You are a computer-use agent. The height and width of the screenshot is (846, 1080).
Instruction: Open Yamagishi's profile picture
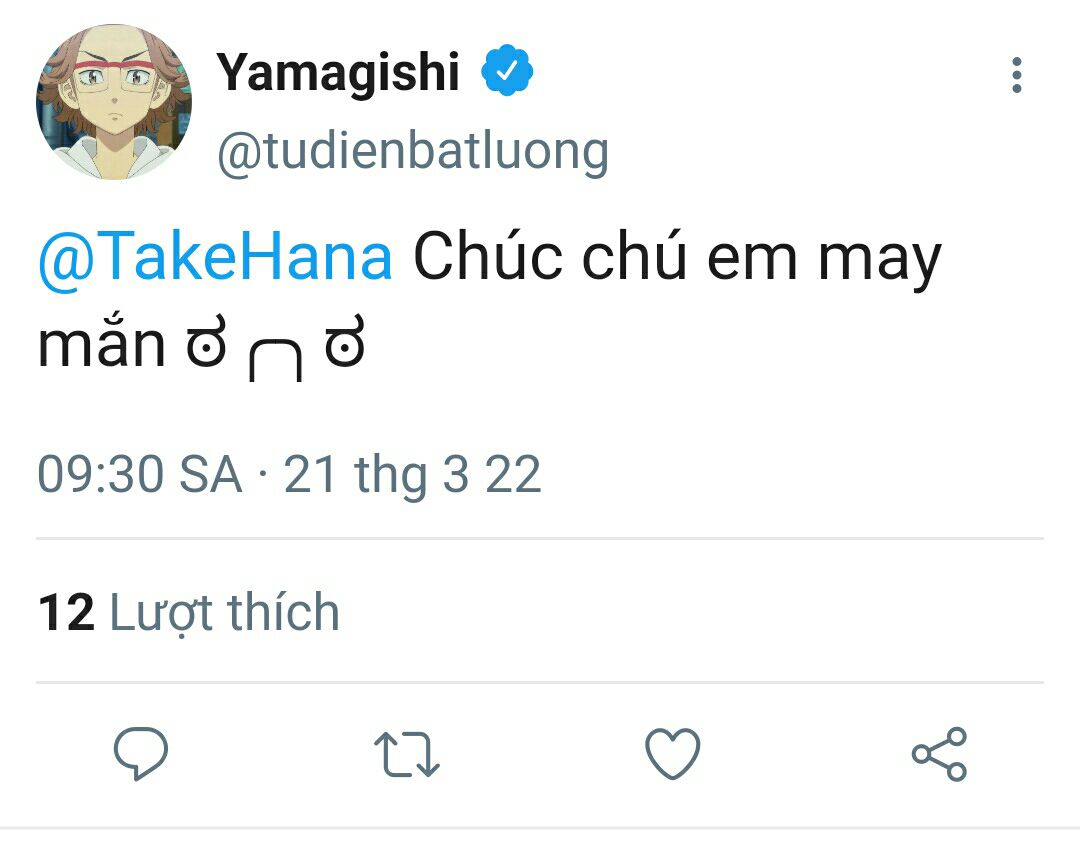click(x=114, y=102)
